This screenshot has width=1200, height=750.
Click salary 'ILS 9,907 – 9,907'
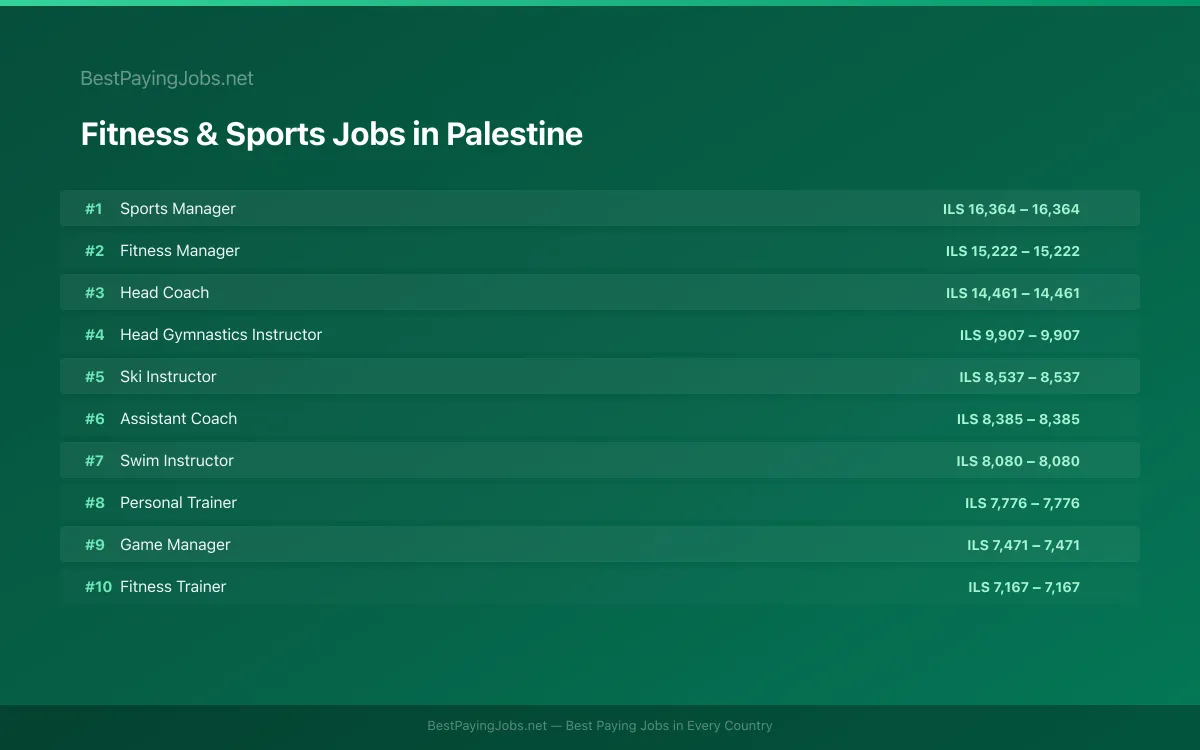point(1020,335)
